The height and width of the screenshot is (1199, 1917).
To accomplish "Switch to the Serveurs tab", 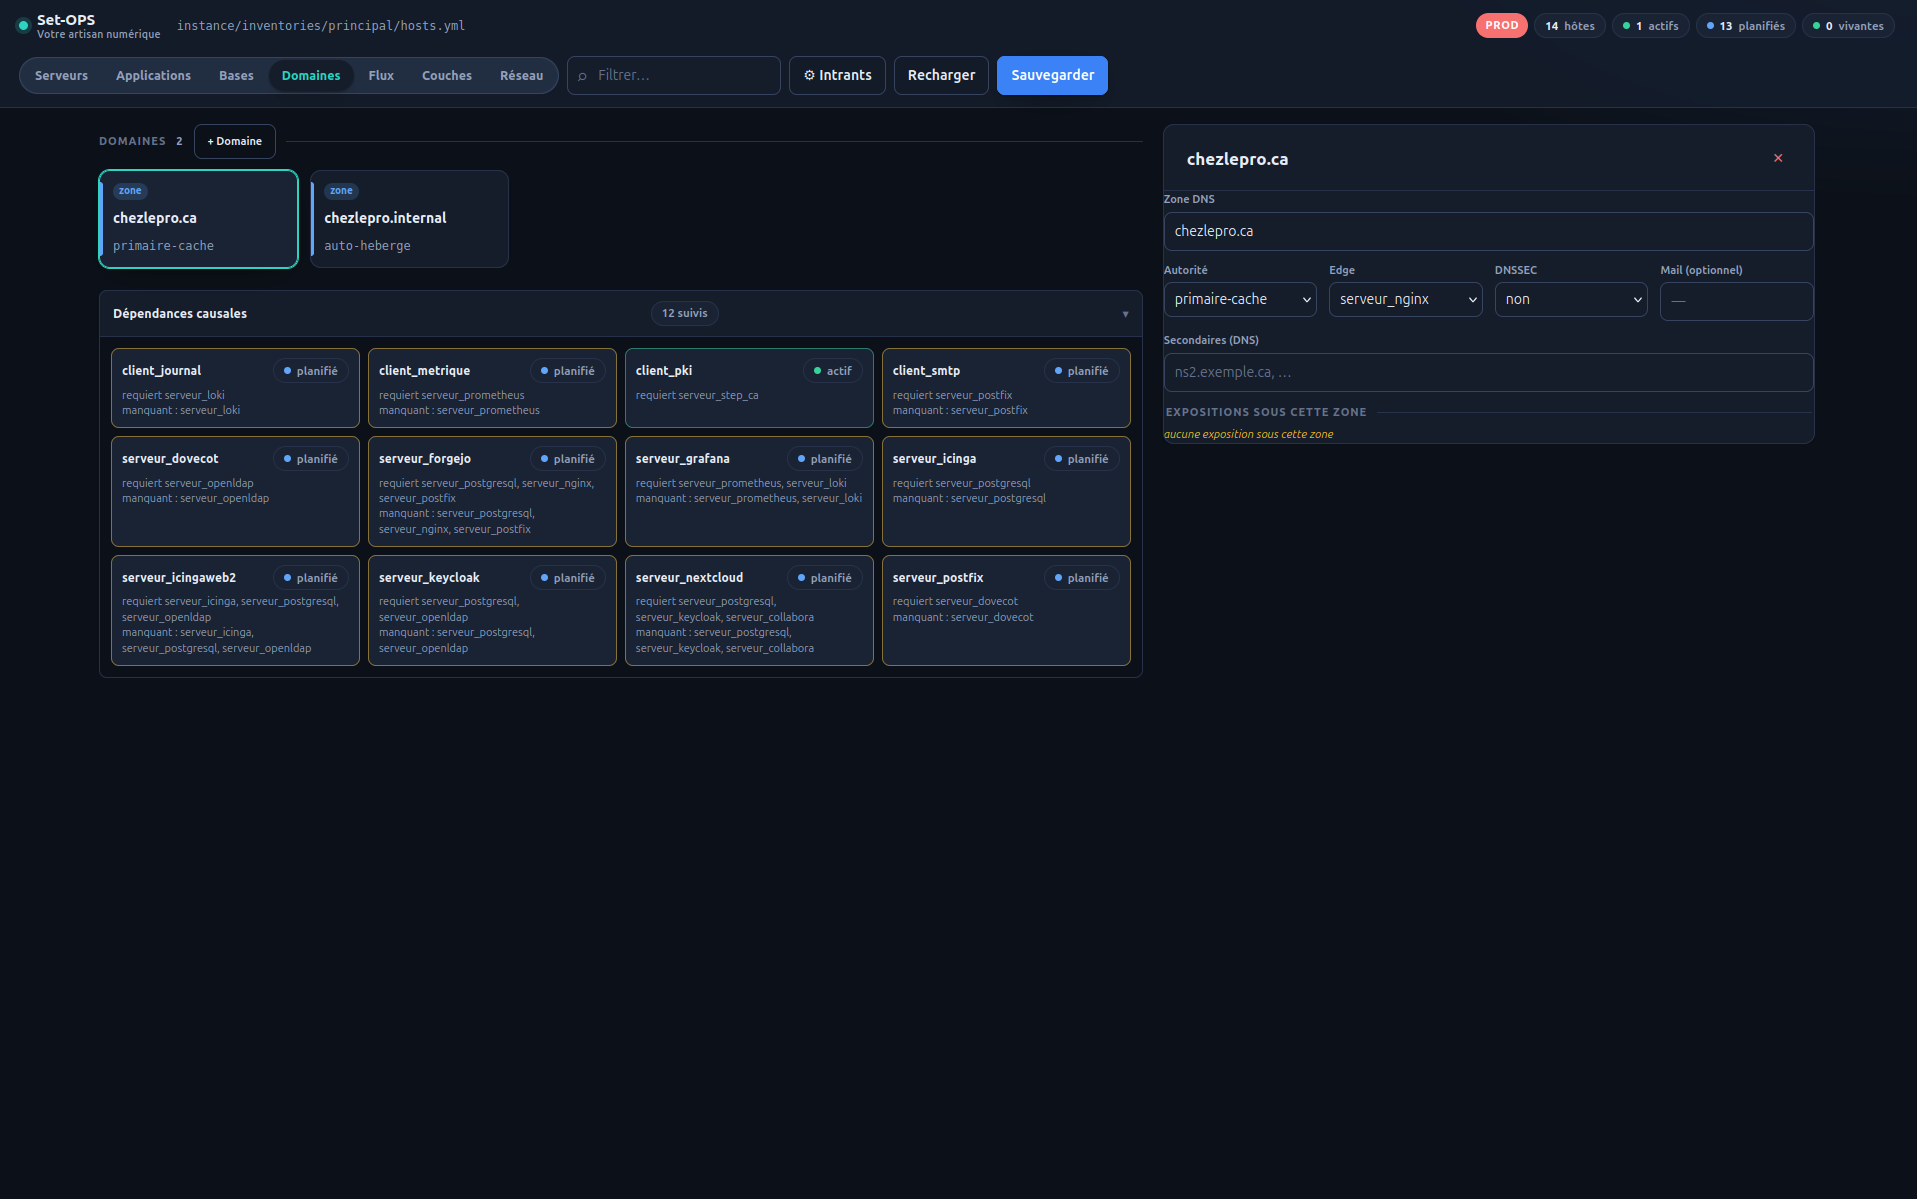I will [x=61, y=76].
